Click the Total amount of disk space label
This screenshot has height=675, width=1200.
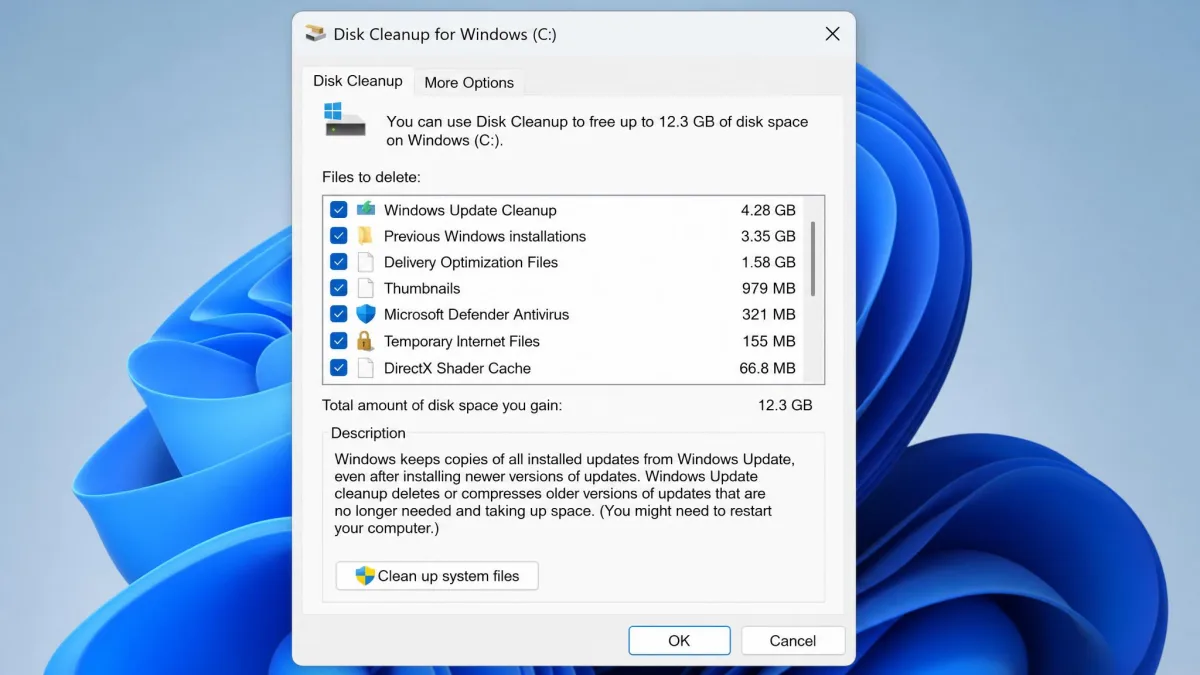[x=442, y=405]
